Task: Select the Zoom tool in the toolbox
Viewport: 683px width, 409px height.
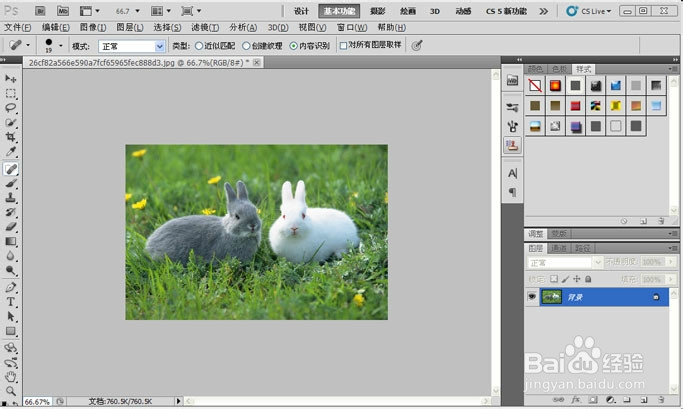Action: tap(10, 391)
